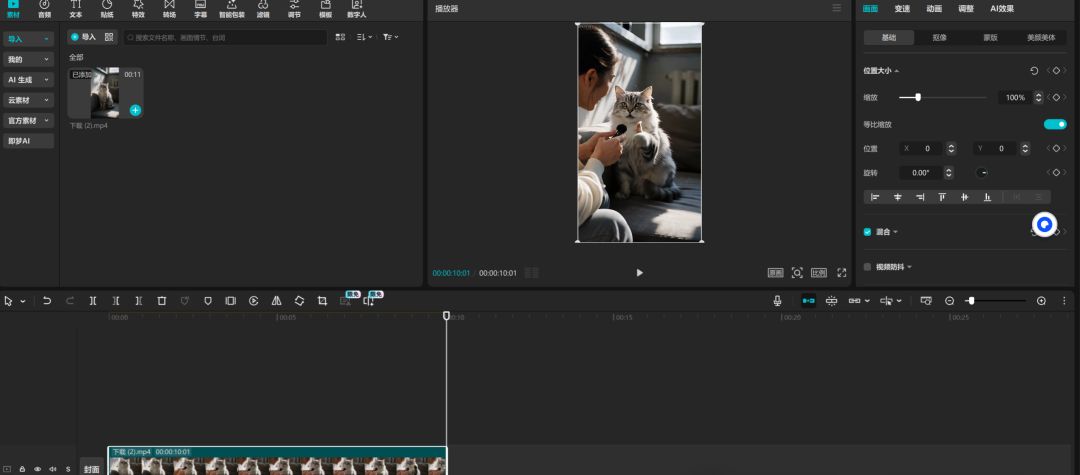Open the 文本 text panel
Image resolution: width=1080 pixels, height=475 pixels.
click(76, 9)
